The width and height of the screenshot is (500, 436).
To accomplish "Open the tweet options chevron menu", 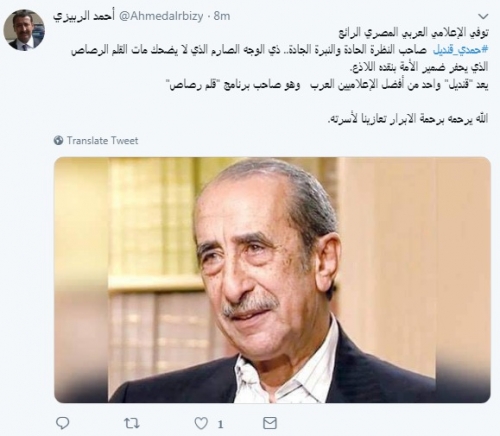I will click(x=483, y=16).
